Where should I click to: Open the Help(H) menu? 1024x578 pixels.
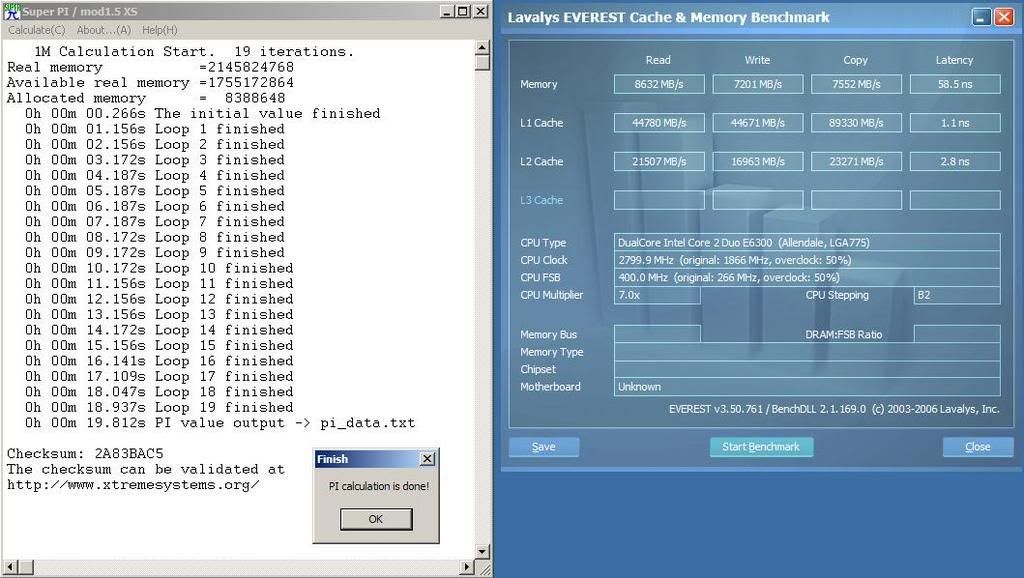(160, 30)
